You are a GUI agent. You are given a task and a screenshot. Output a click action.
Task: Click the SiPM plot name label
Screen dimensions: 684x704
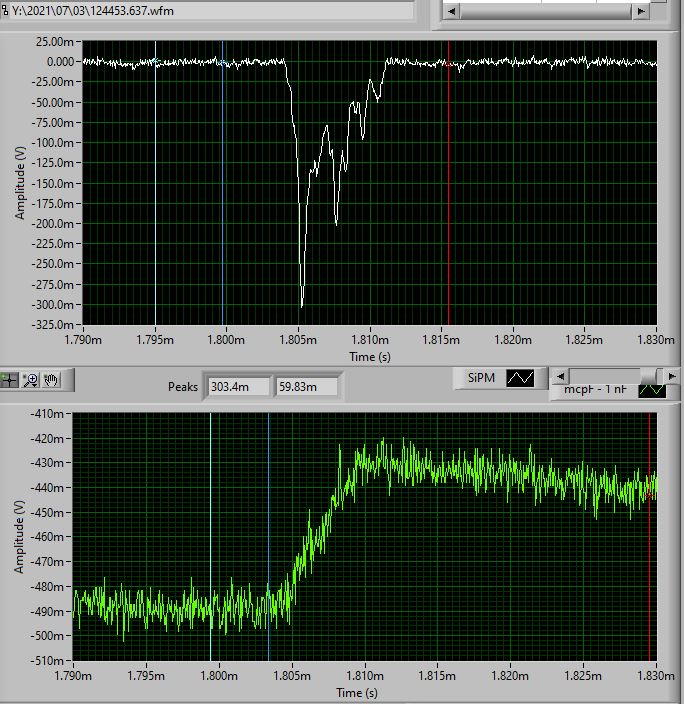click(x=481, y=378)
